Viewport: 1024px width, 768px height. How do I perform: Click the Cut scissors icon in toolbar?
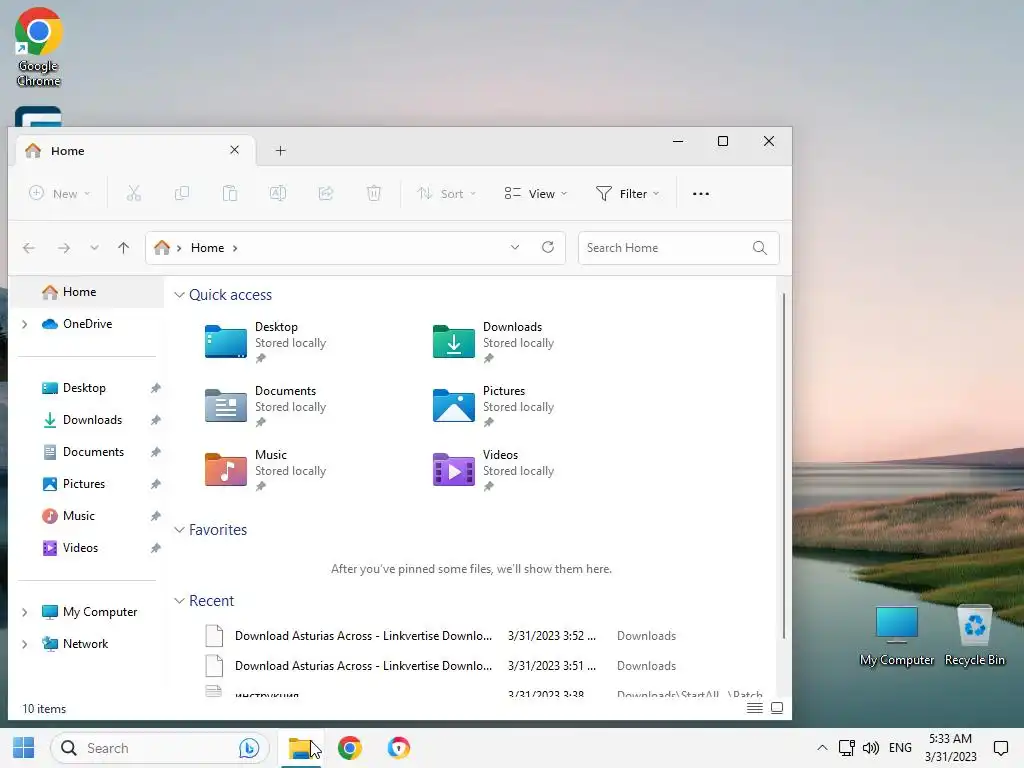[x=134, y=193]
